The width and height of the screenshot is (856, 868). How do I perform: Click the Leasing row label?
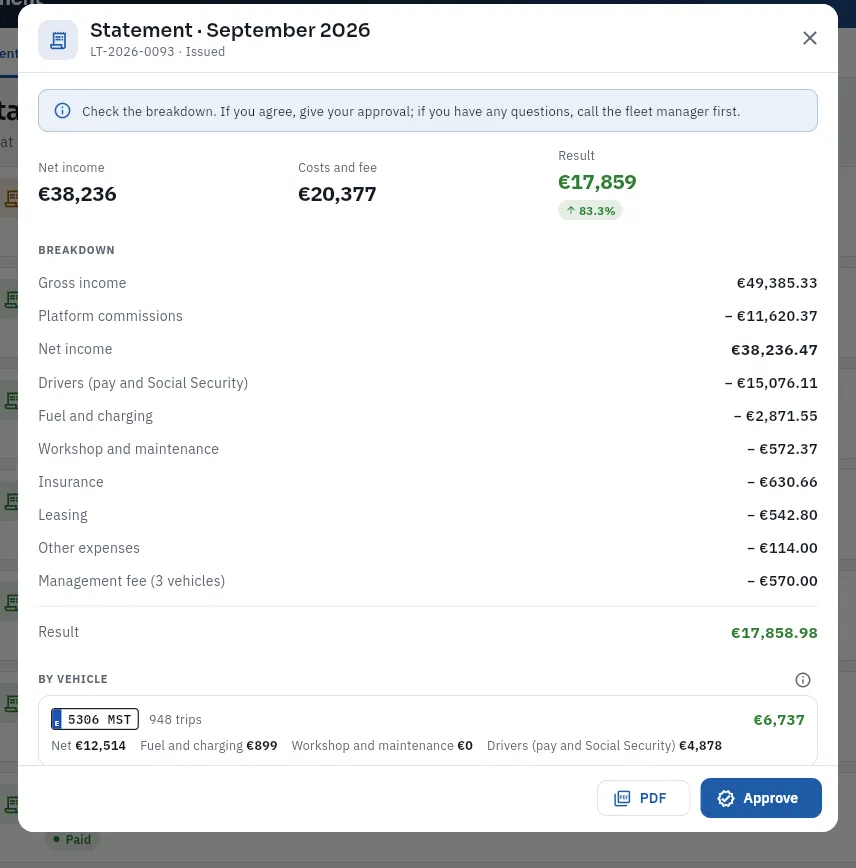[x=63, y=515]
